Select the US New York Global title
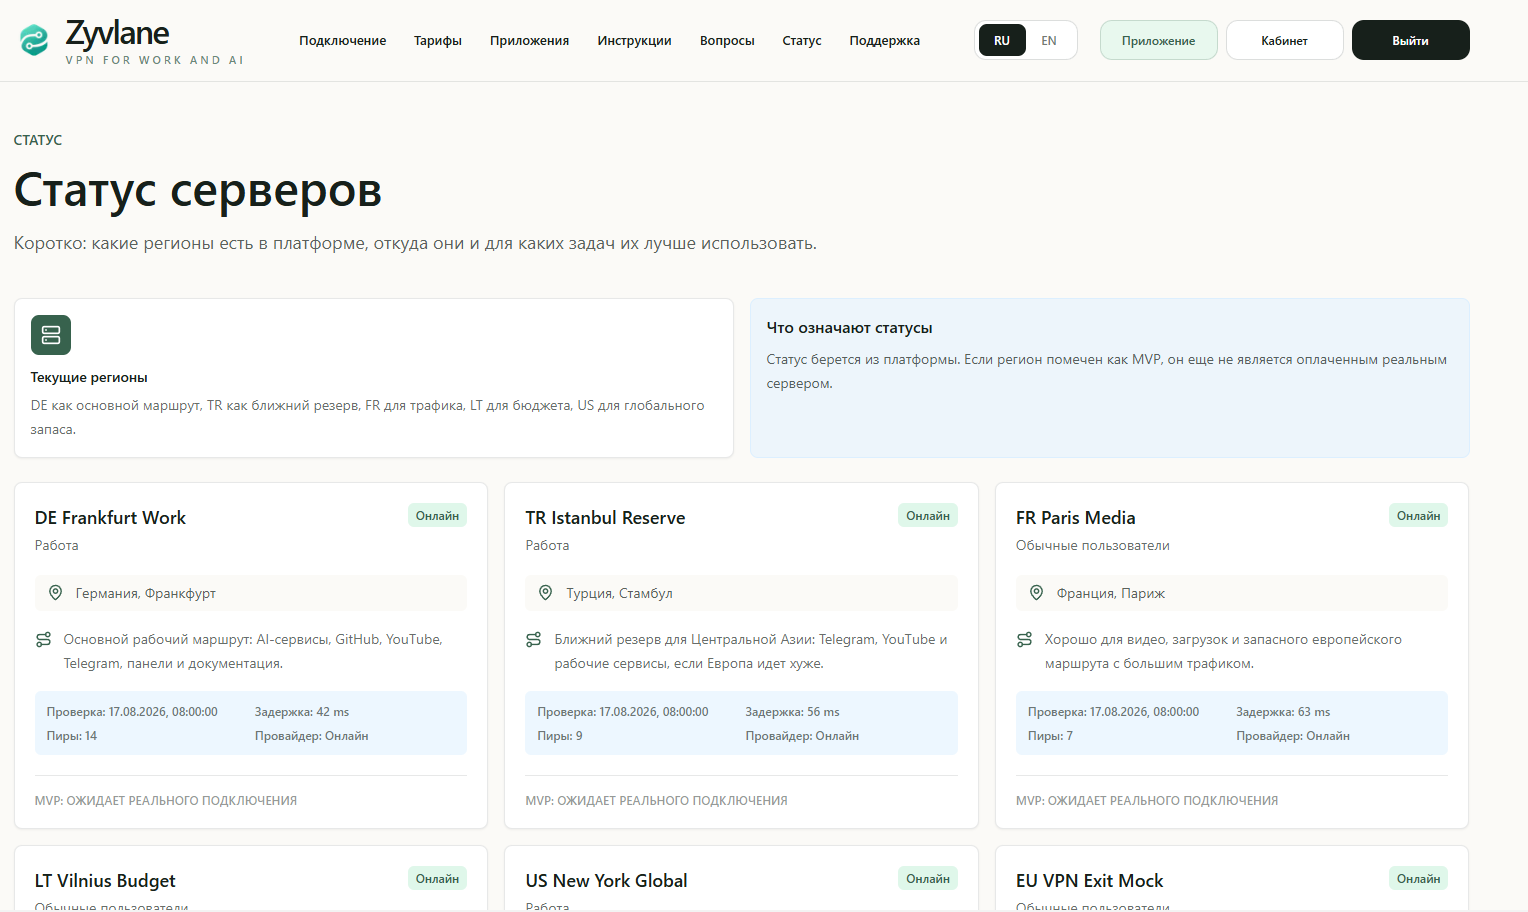Viewport: 1528px width, 912px height. tap(606, 881)
